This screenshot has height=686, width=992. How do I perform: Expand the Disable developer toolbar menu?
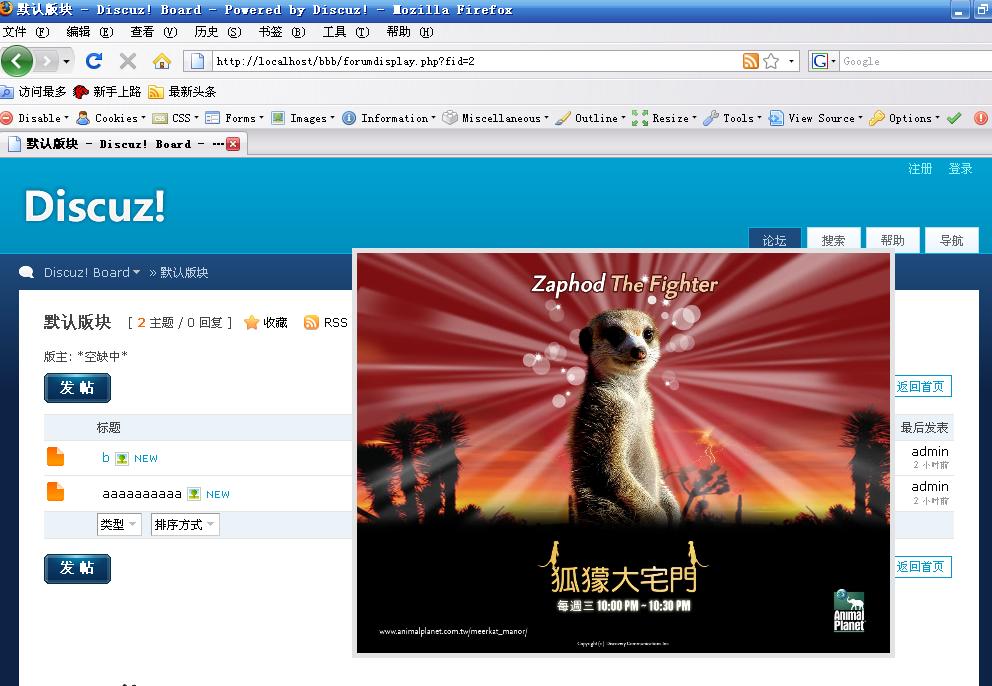click(x=35, y=118)
